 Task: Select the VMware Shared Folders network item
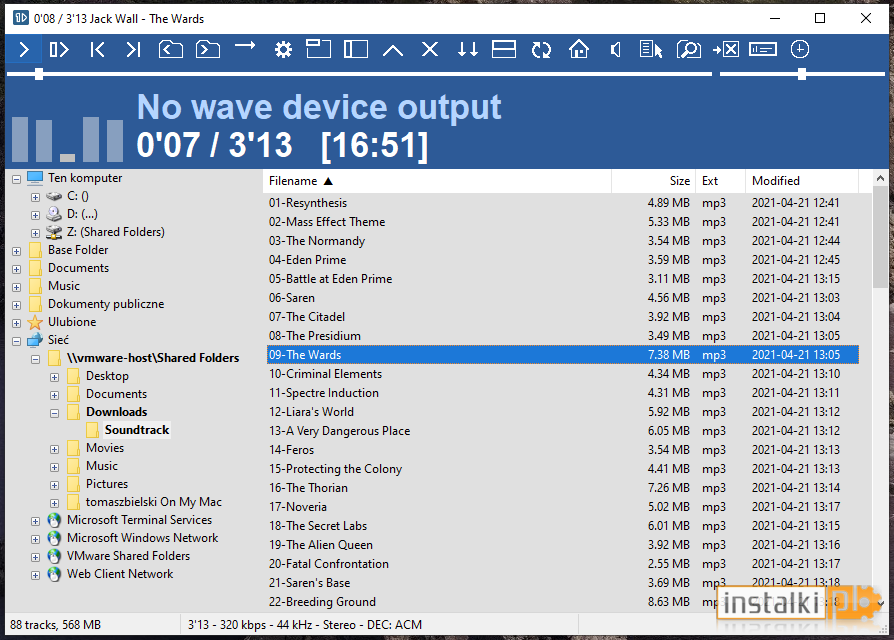coord(128,556)
